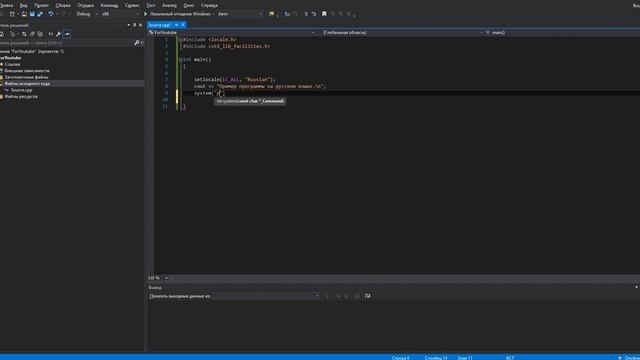Click the Undo arrow icon
Viewport: 640px width, 360px height.
tap(51, 14)
